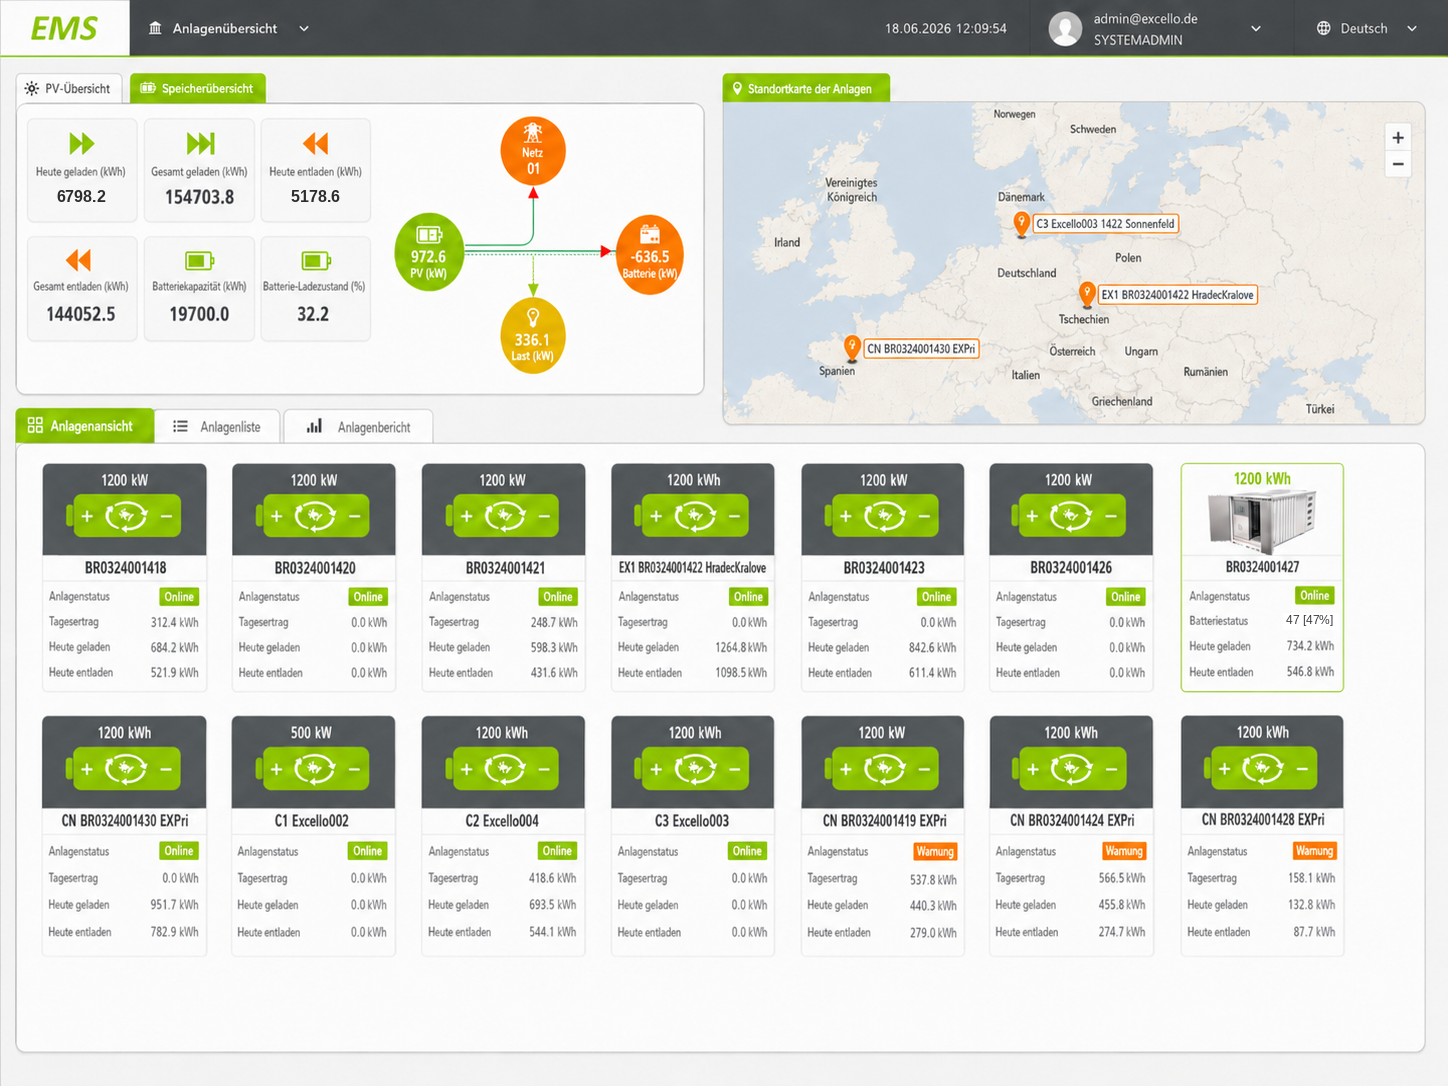Open the Anlagenübersicht dropdown menu

point(229,28)
